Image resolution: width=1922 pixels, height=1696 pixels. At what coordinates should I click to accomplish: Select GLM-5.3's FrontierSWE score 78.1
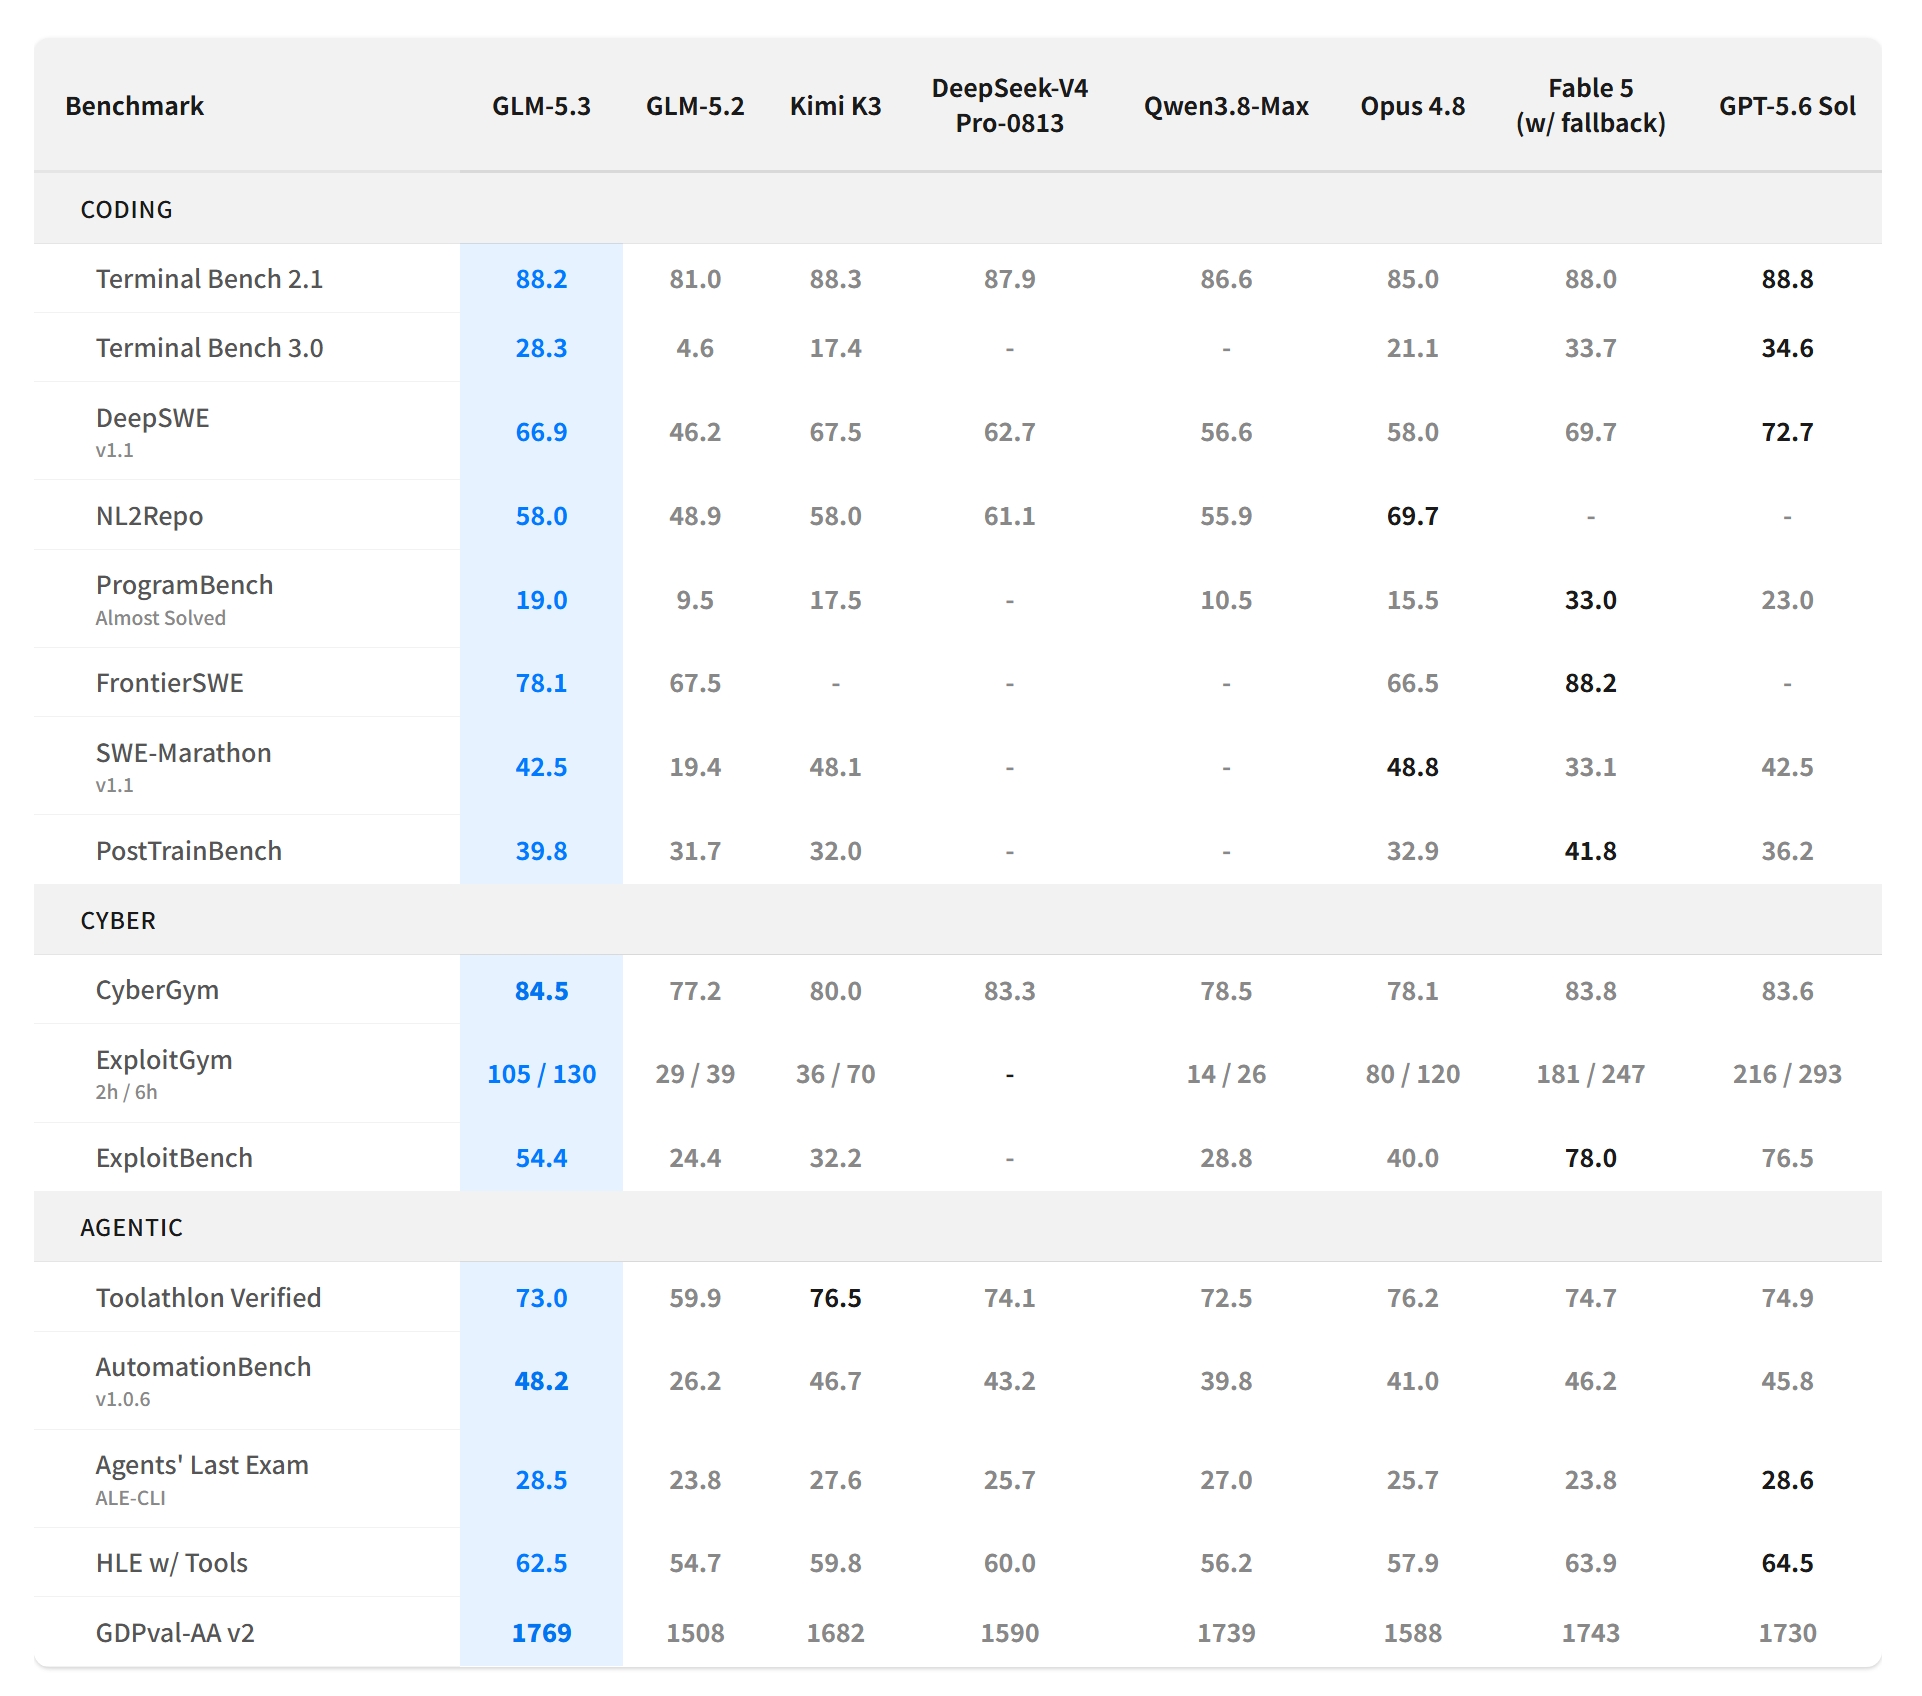click(x=541, y=683)
